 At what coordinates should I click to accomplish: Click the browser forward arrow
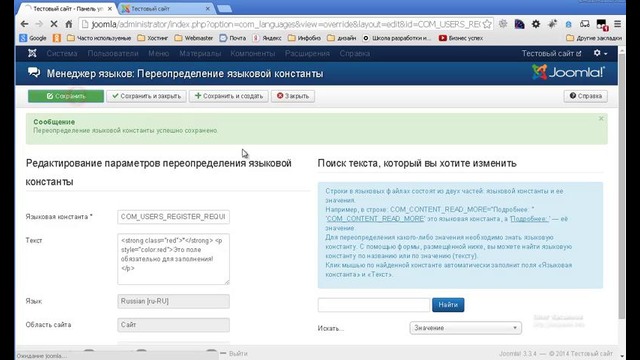click(x=39, y=24)
